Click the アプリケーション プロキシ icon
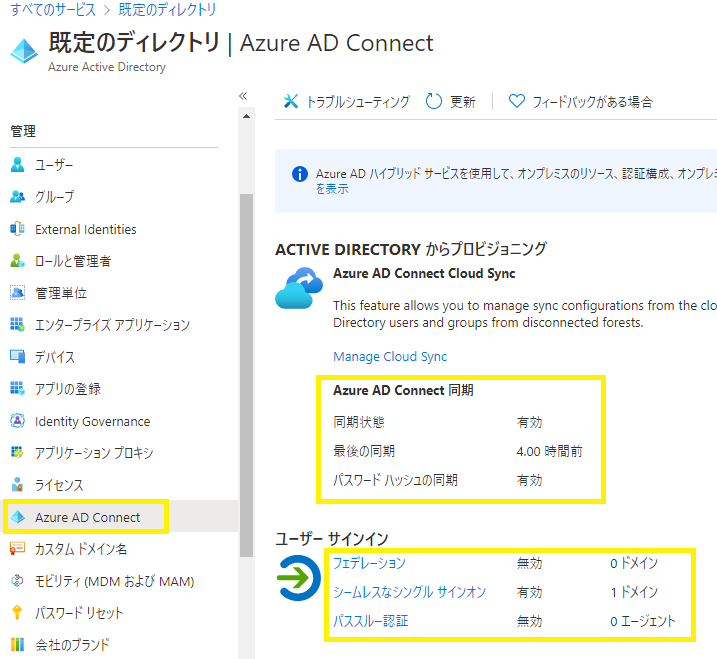 pos(17,453)
